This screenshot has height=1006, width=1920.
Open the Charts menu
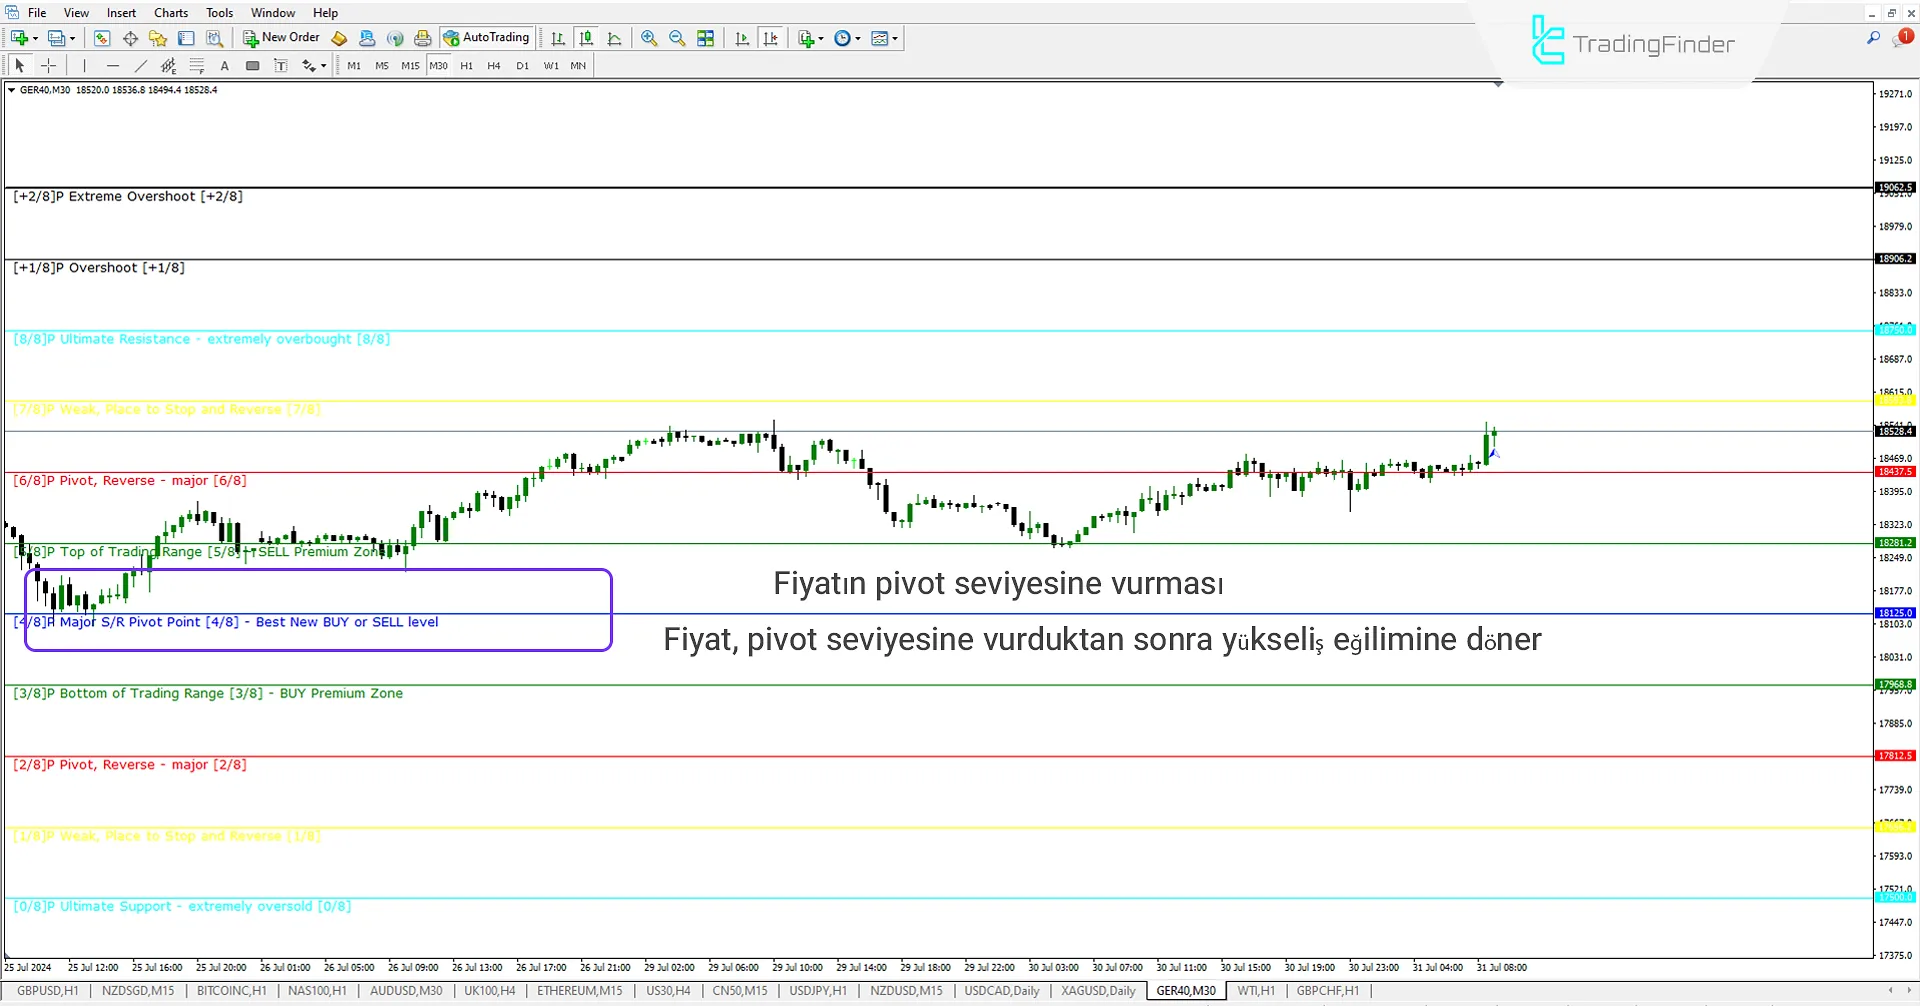point(170,12)
